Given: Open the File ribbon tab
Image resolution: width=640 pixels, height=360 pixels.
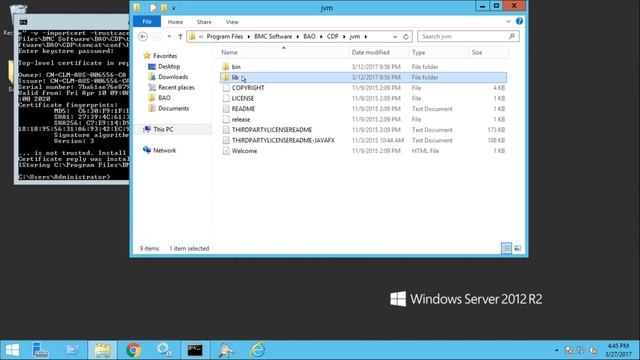Looking at the screenshot, I should click(x=147, y=22).
